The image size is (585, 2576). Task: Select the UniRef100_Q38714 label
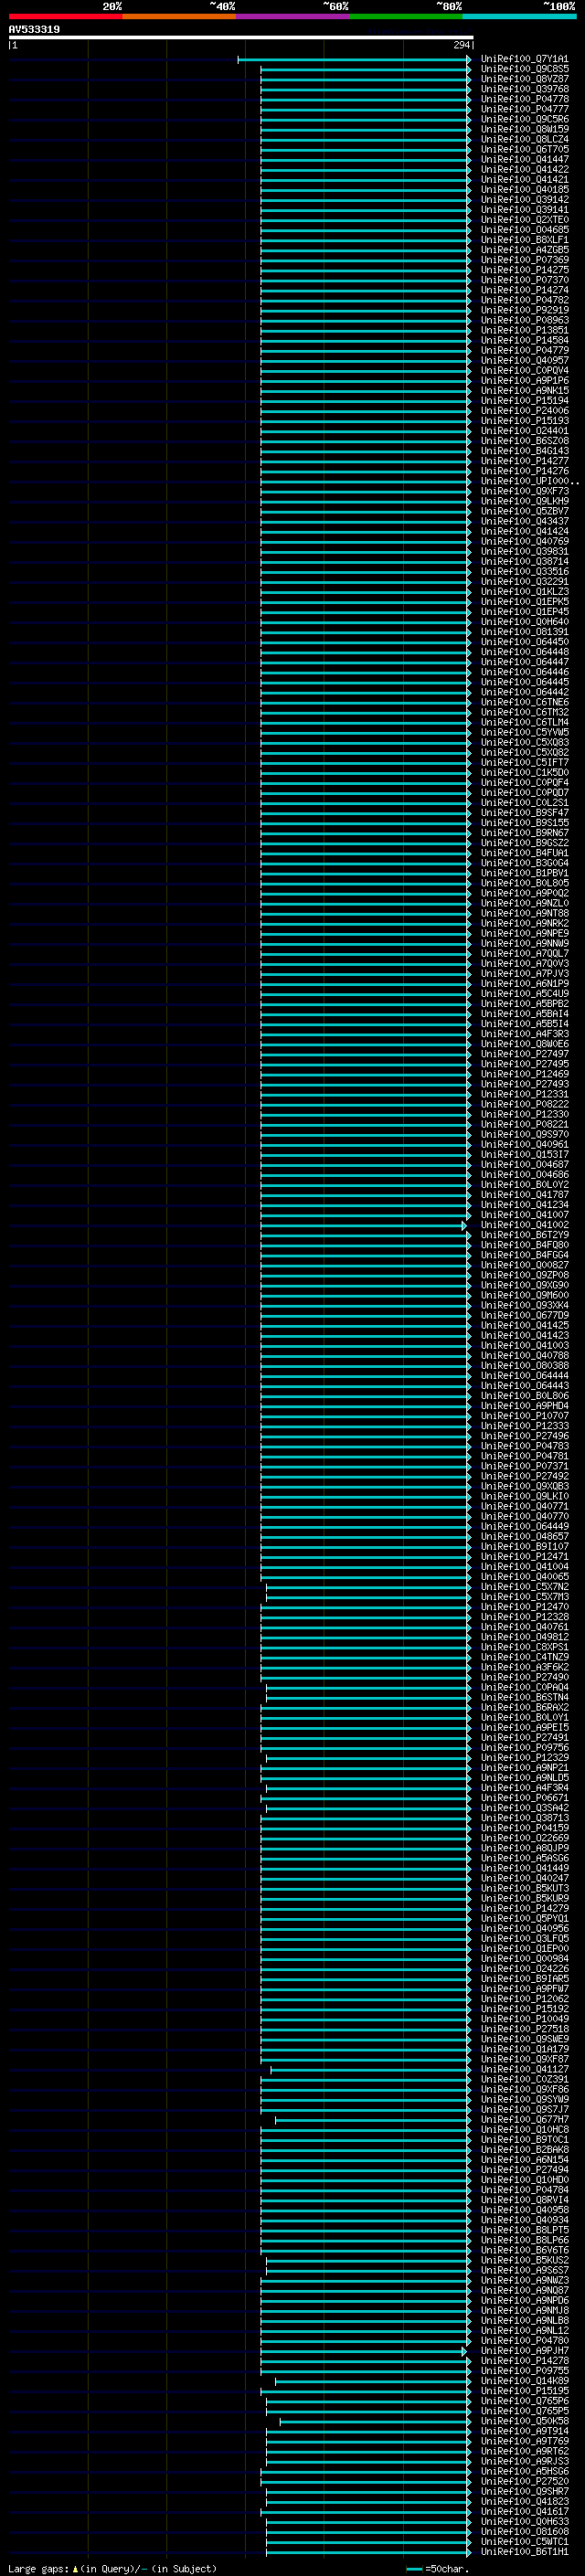[x=524, y=561]
